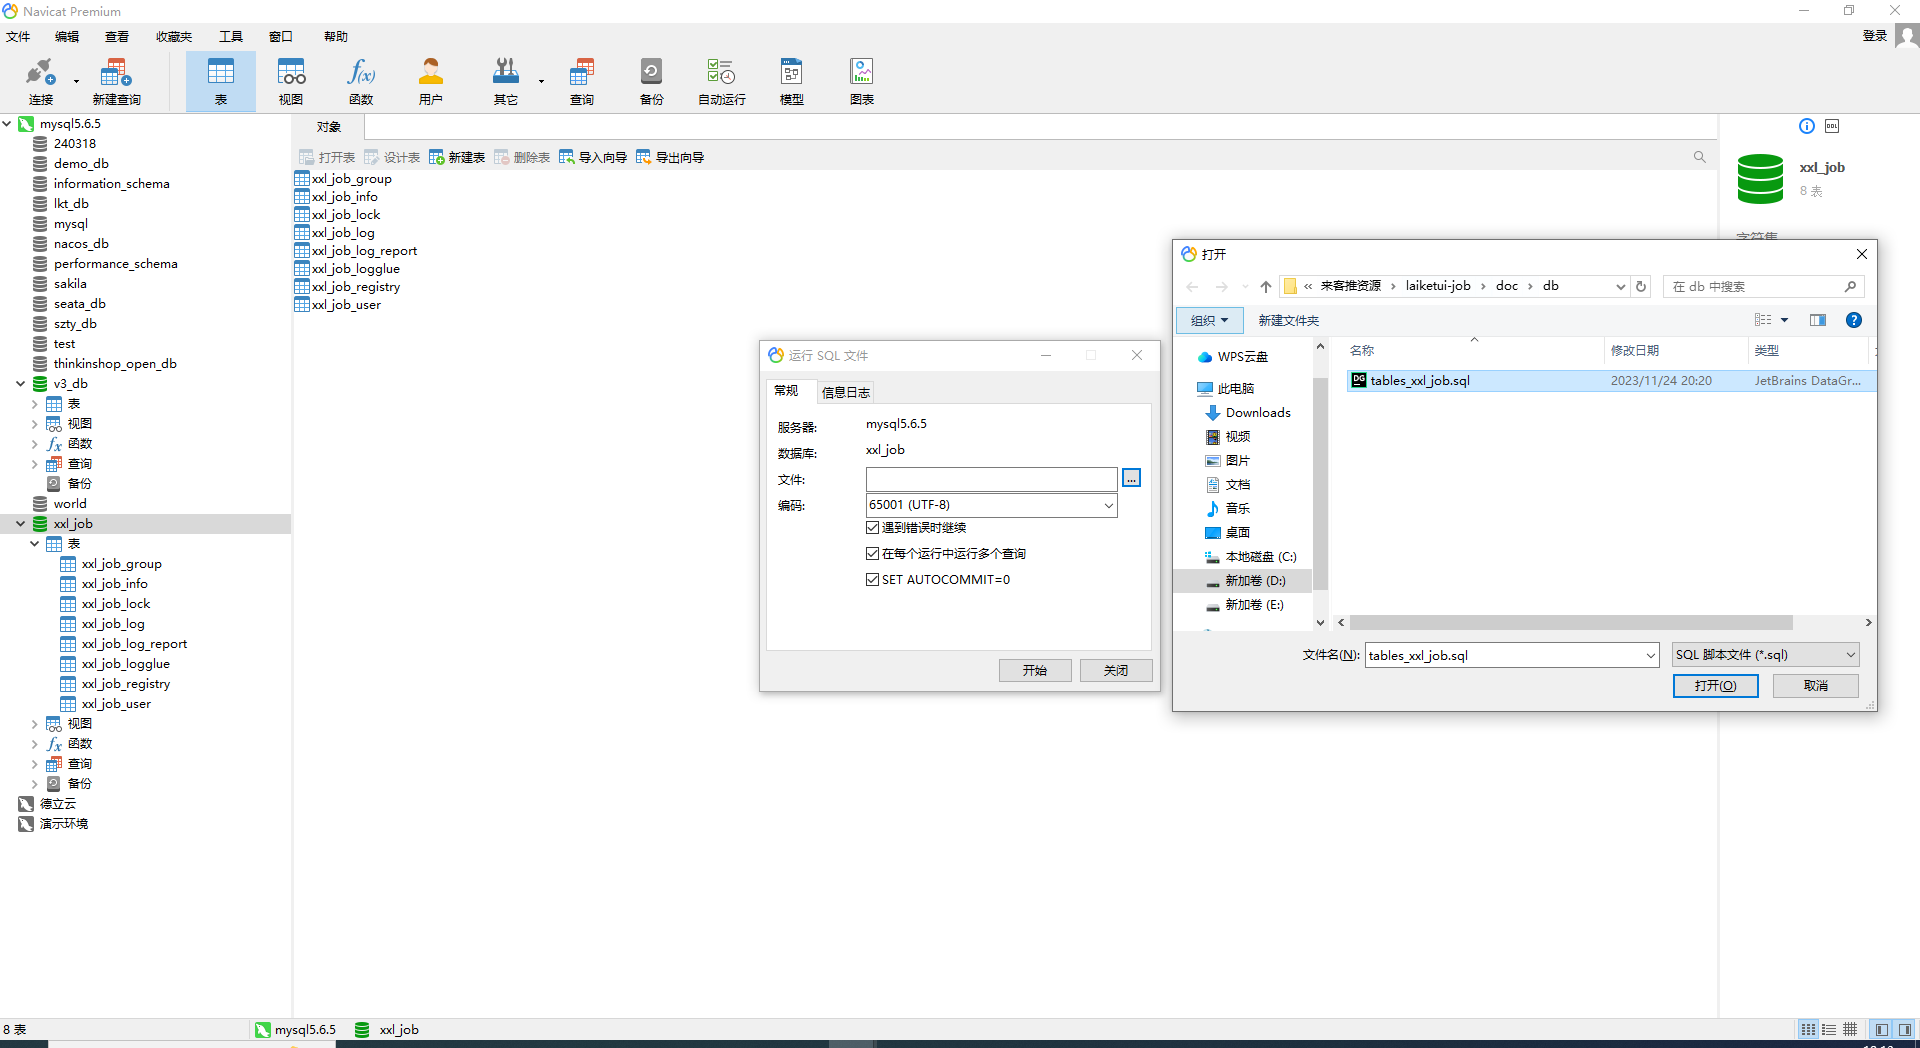This screenshot has width=1920, height=1048.
Task: Click 导出向导 in object toolbar
Action: tap(670, 157)
